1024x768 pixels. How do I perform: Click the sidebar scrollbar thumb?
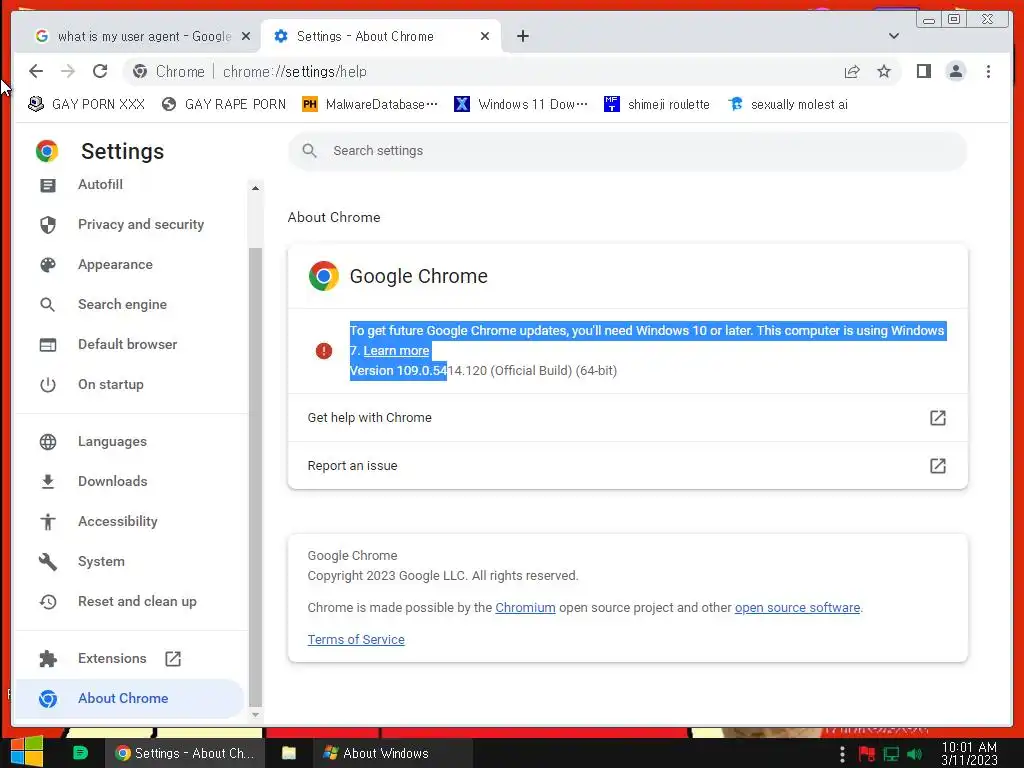[255, 477]
